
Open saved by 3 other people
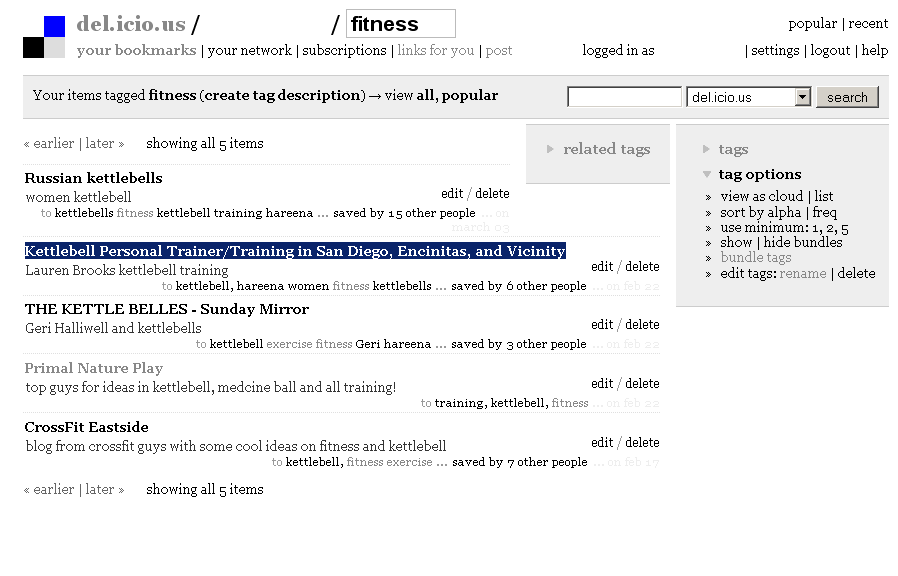[519, 344]
